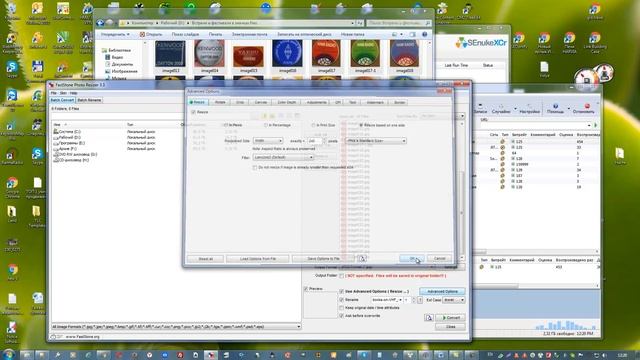Switch to the Rotate tab
Viewport: 640px width, 360px height.
(x=220, y=102)
